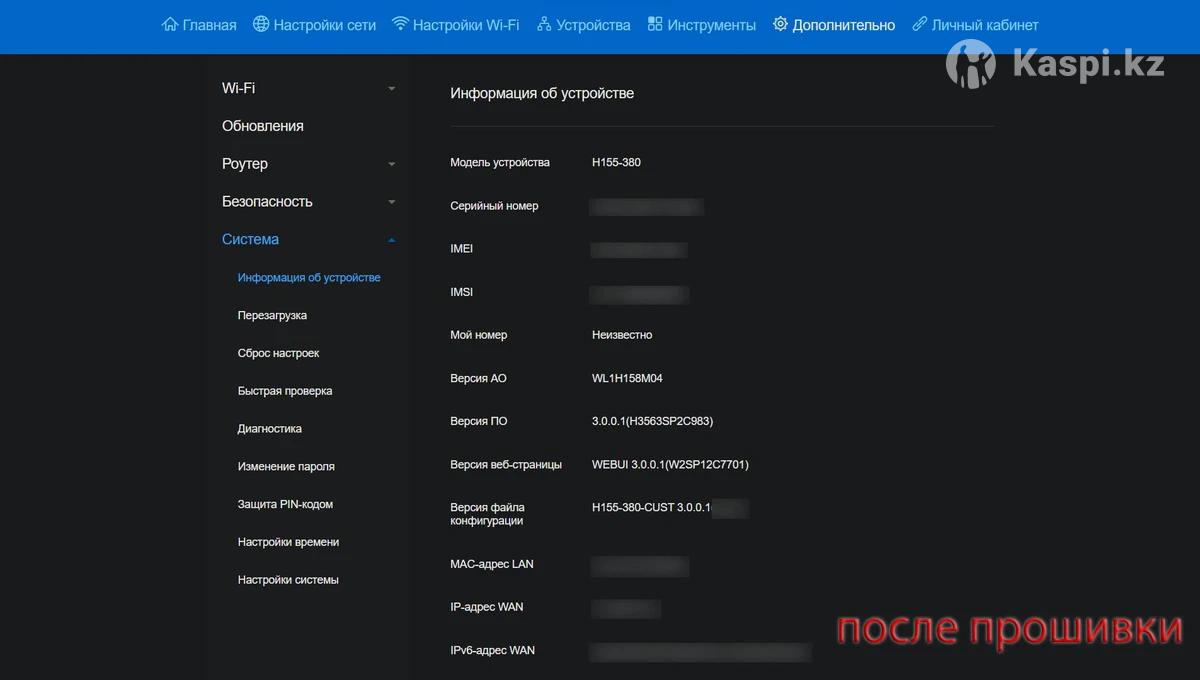Select Диагностика in the Система menu

pos(269,429)
